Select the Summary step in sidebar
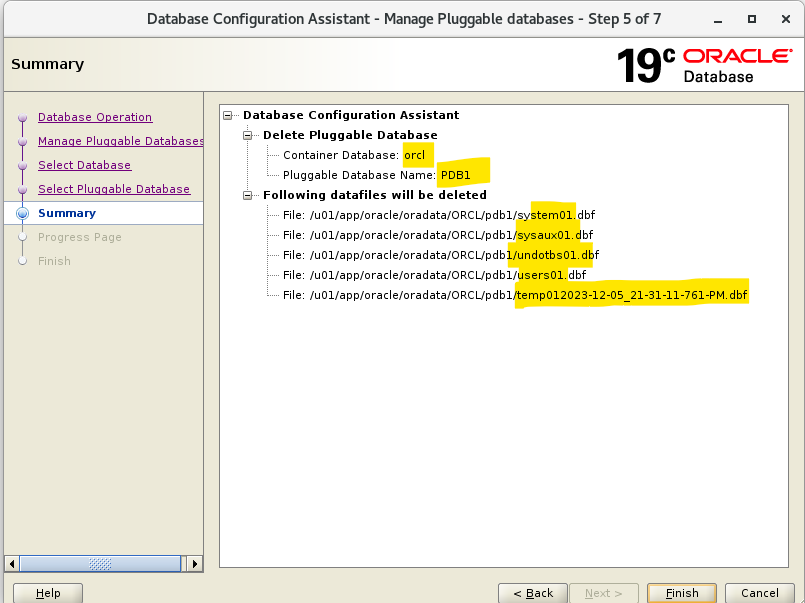The image size is (805, 603). (x=67, y=213)
